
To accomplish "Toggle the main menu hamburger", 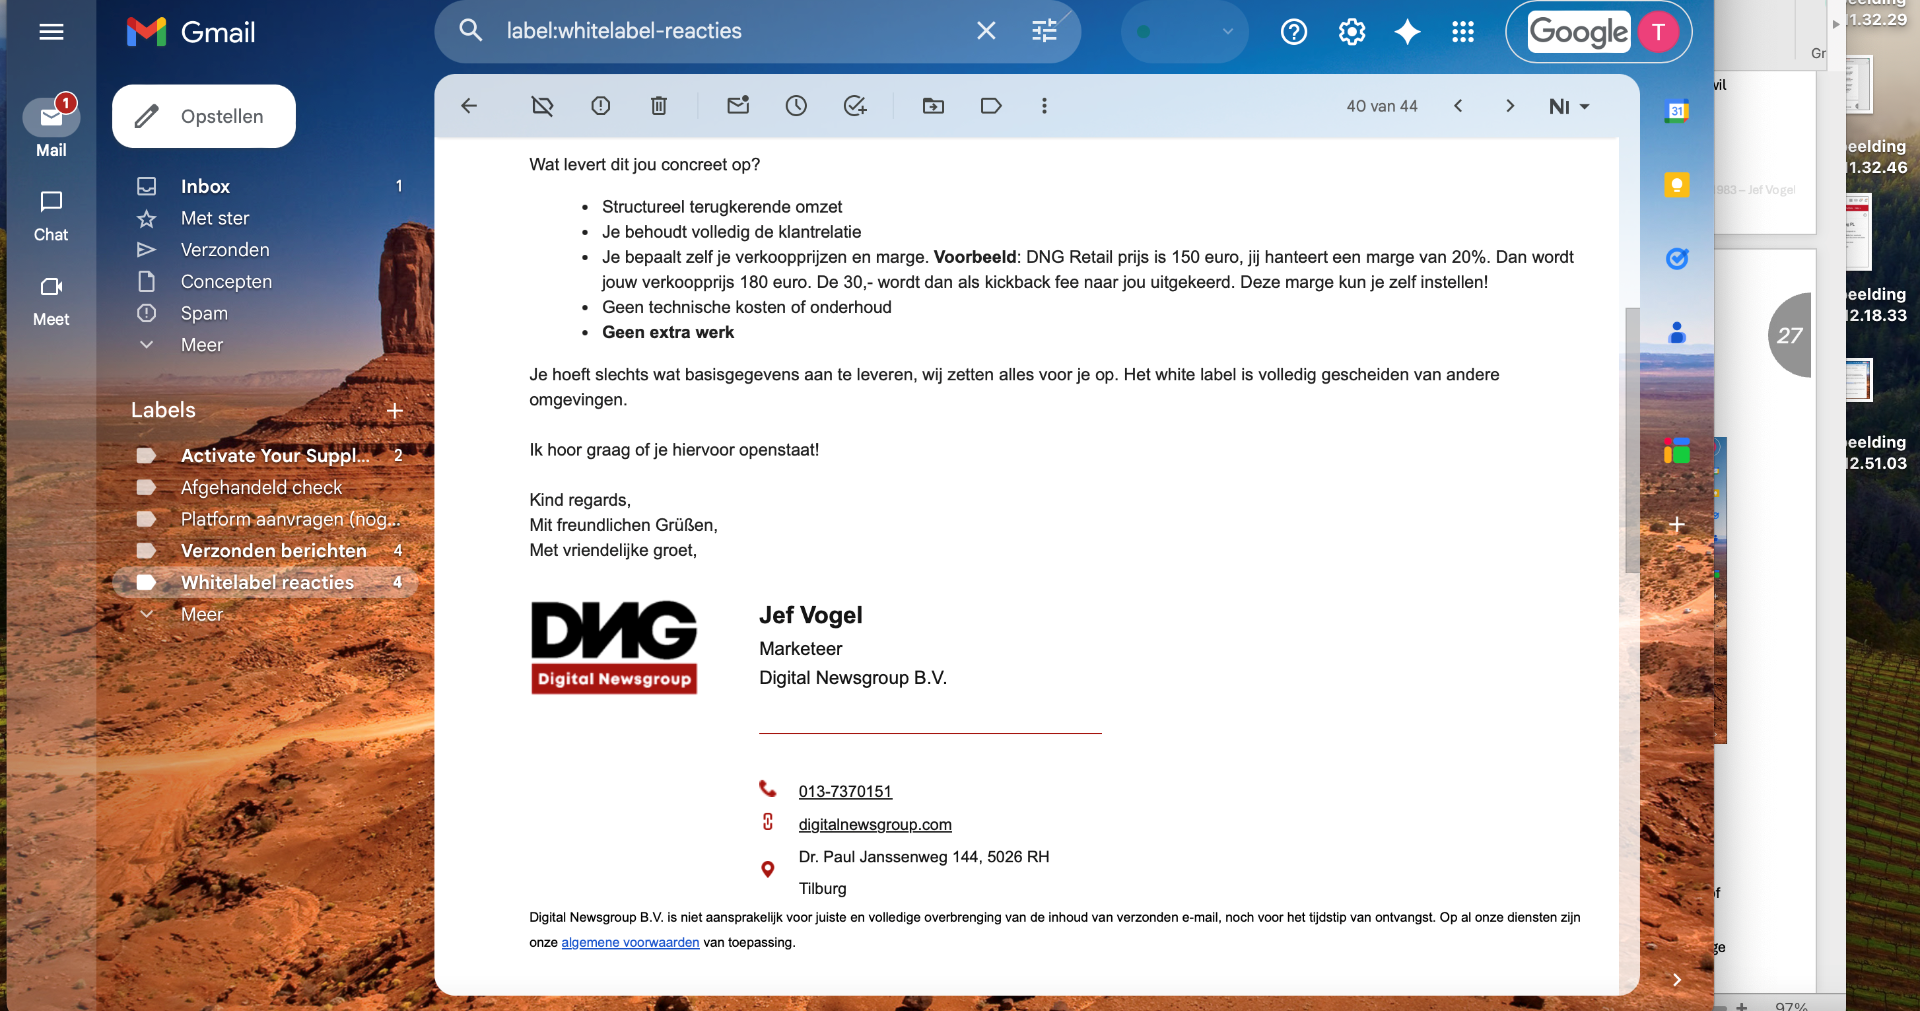I will point(51,32).
